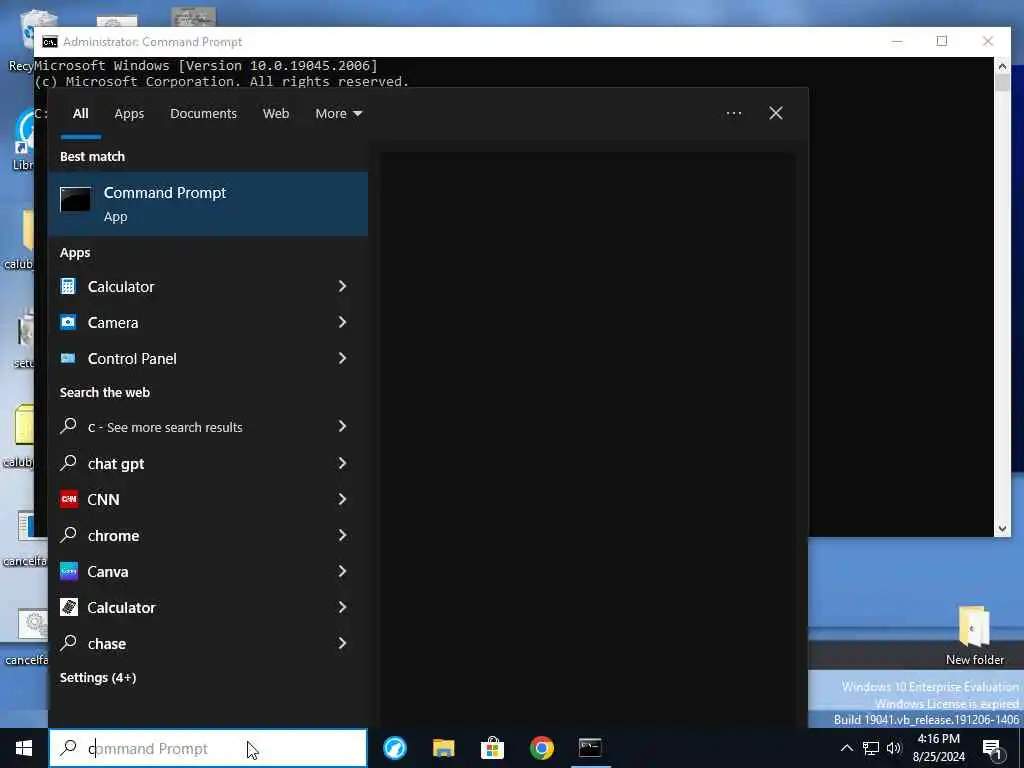Close the search panel with X
1024x768 pixels.
click(776, 114)
